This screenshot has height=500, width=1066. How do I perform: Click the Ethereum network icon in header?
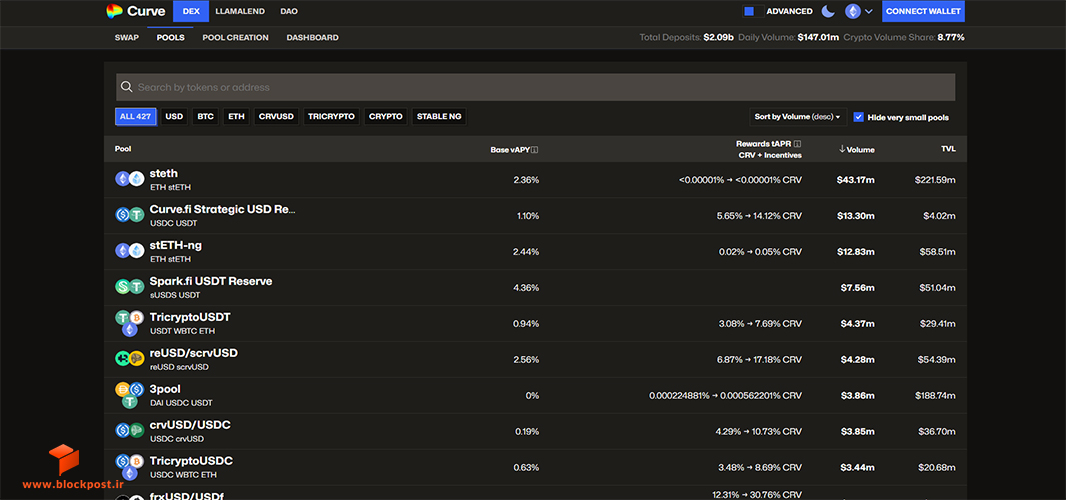tap(853, 11)
